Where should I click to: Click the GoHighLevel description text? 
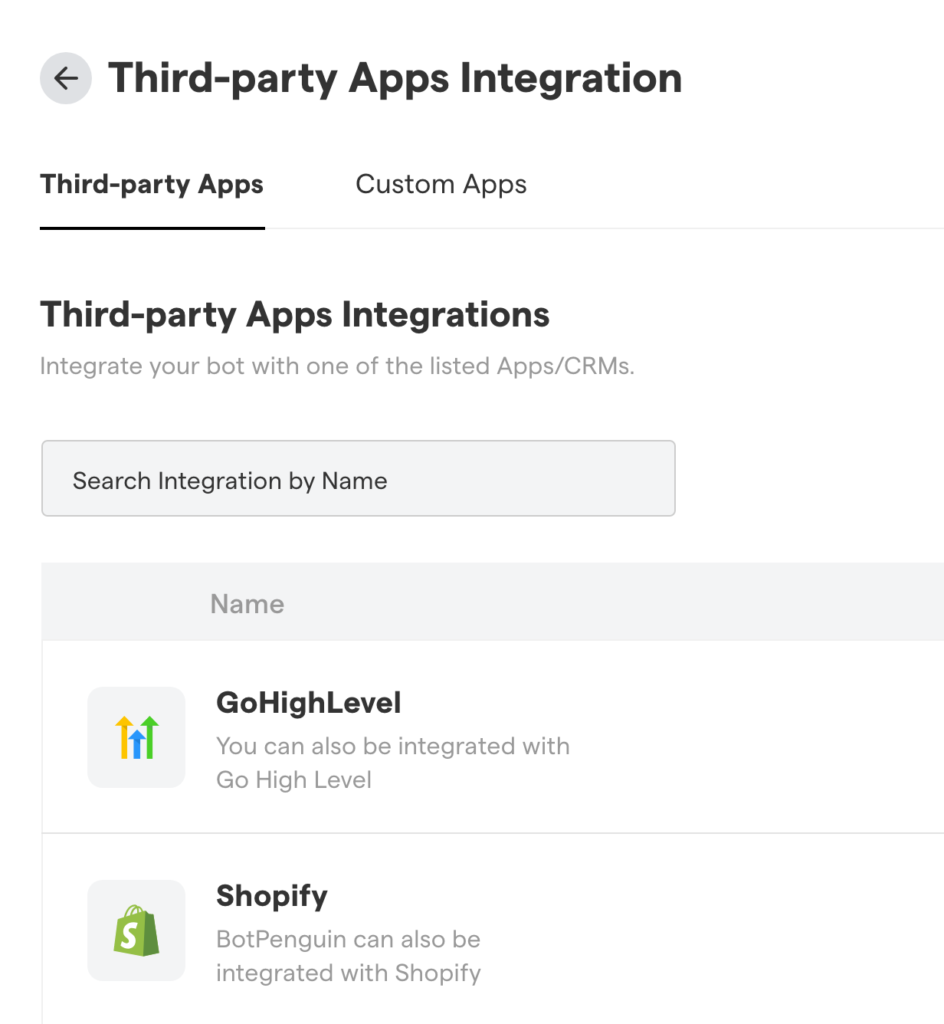392,746
